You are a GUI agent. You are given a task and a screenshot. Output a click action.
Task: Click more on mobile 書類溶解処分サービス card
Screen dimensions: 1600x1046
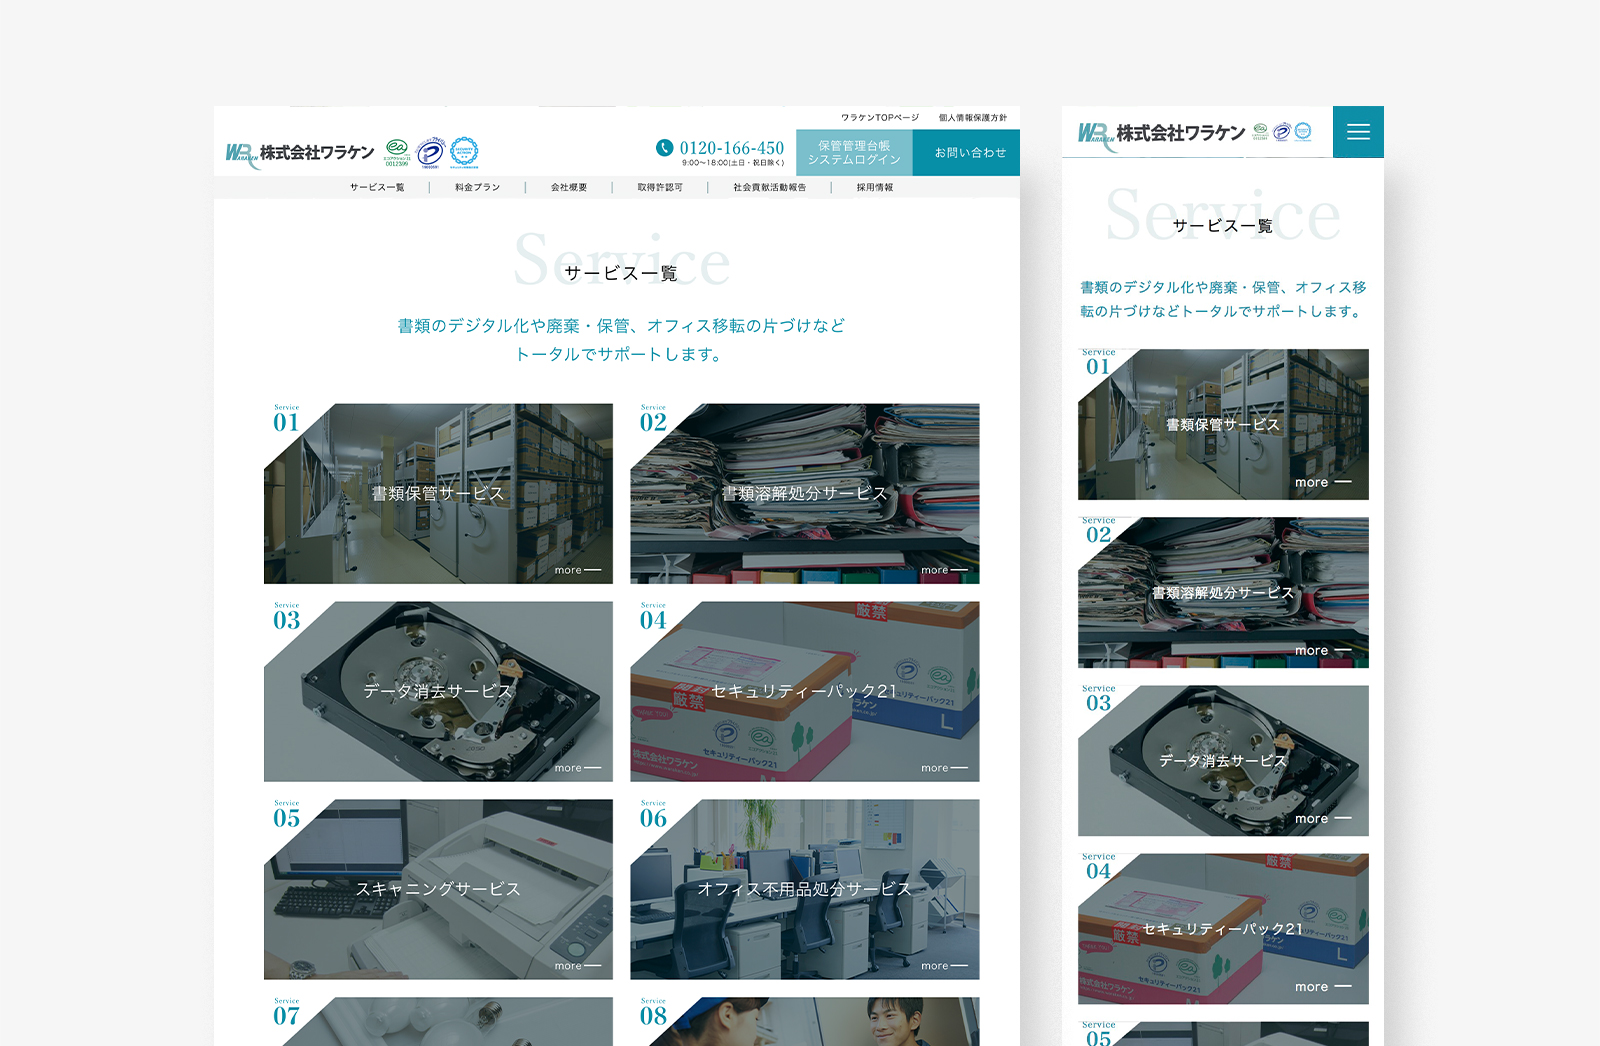[1323, 650]
